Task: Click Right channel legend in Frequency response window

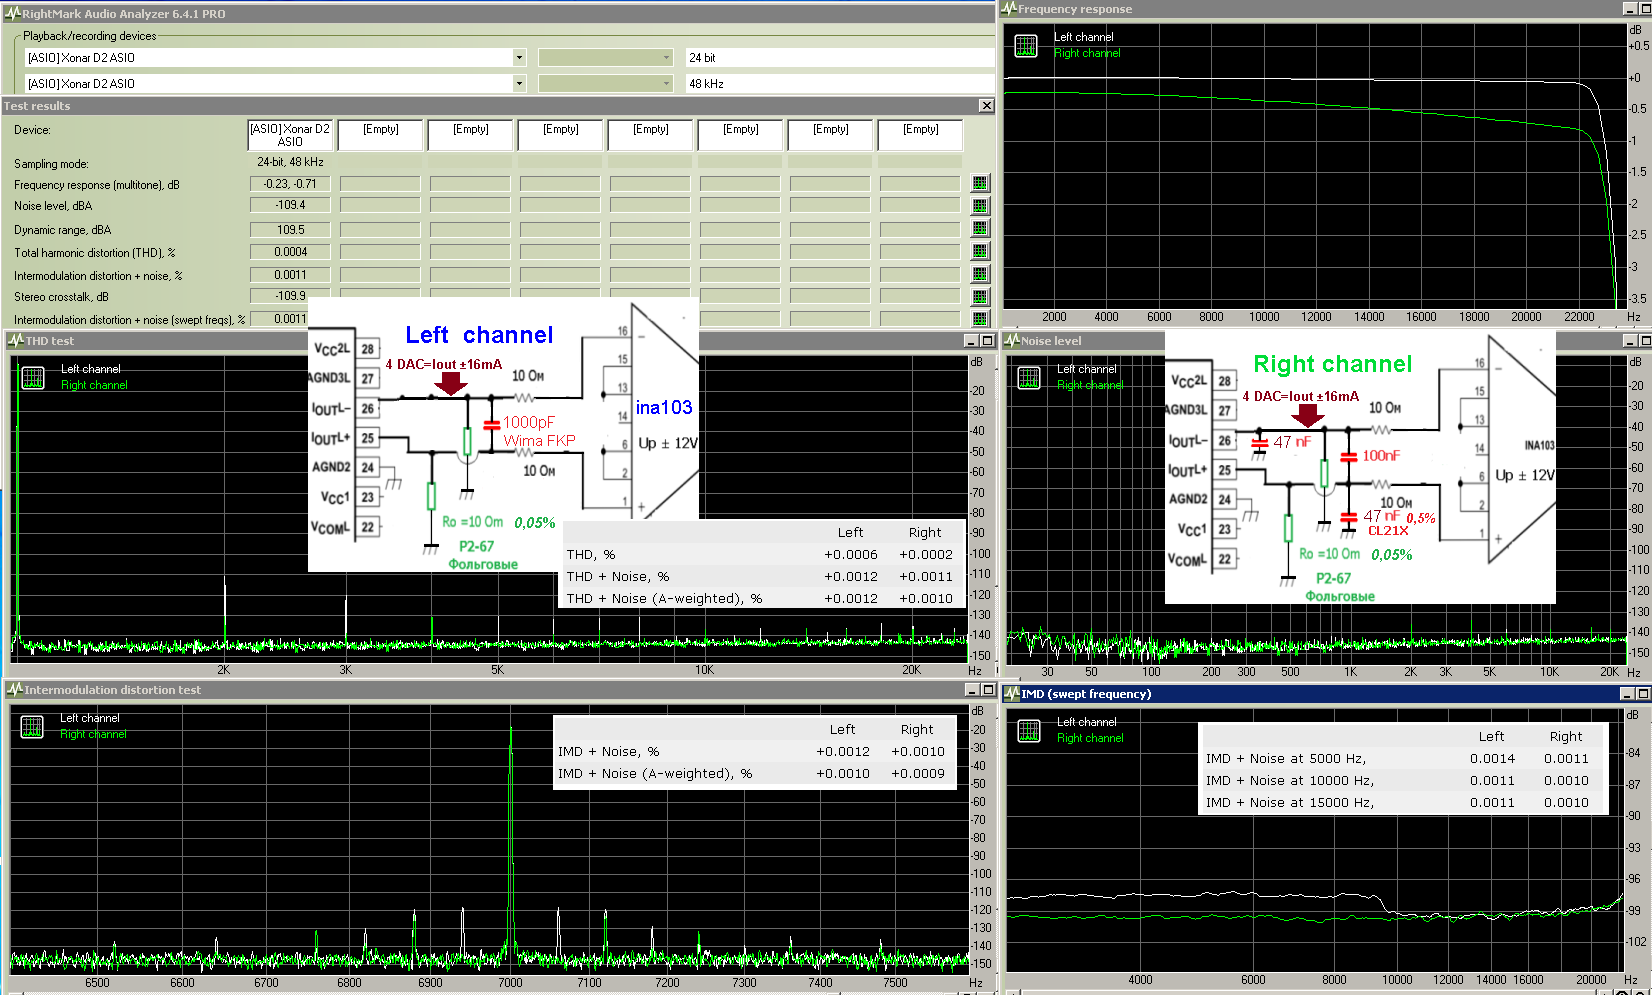Action: click(1087, 53)
